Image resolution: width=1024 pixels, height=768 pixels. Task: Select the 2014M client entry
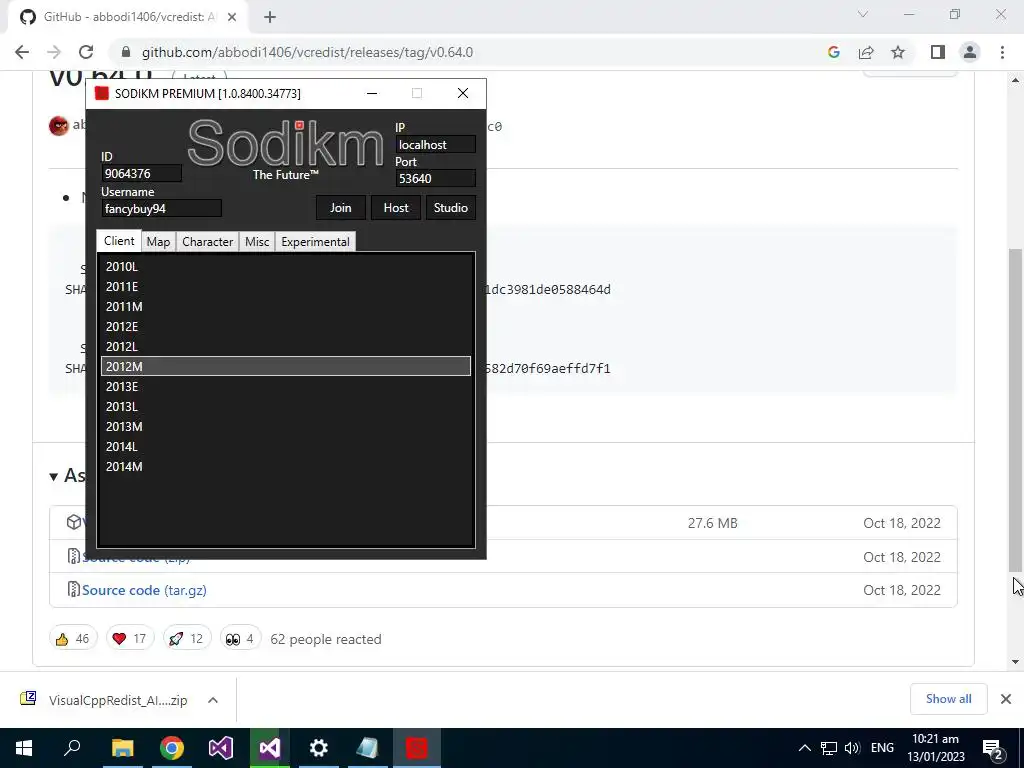tap(286, 466)
